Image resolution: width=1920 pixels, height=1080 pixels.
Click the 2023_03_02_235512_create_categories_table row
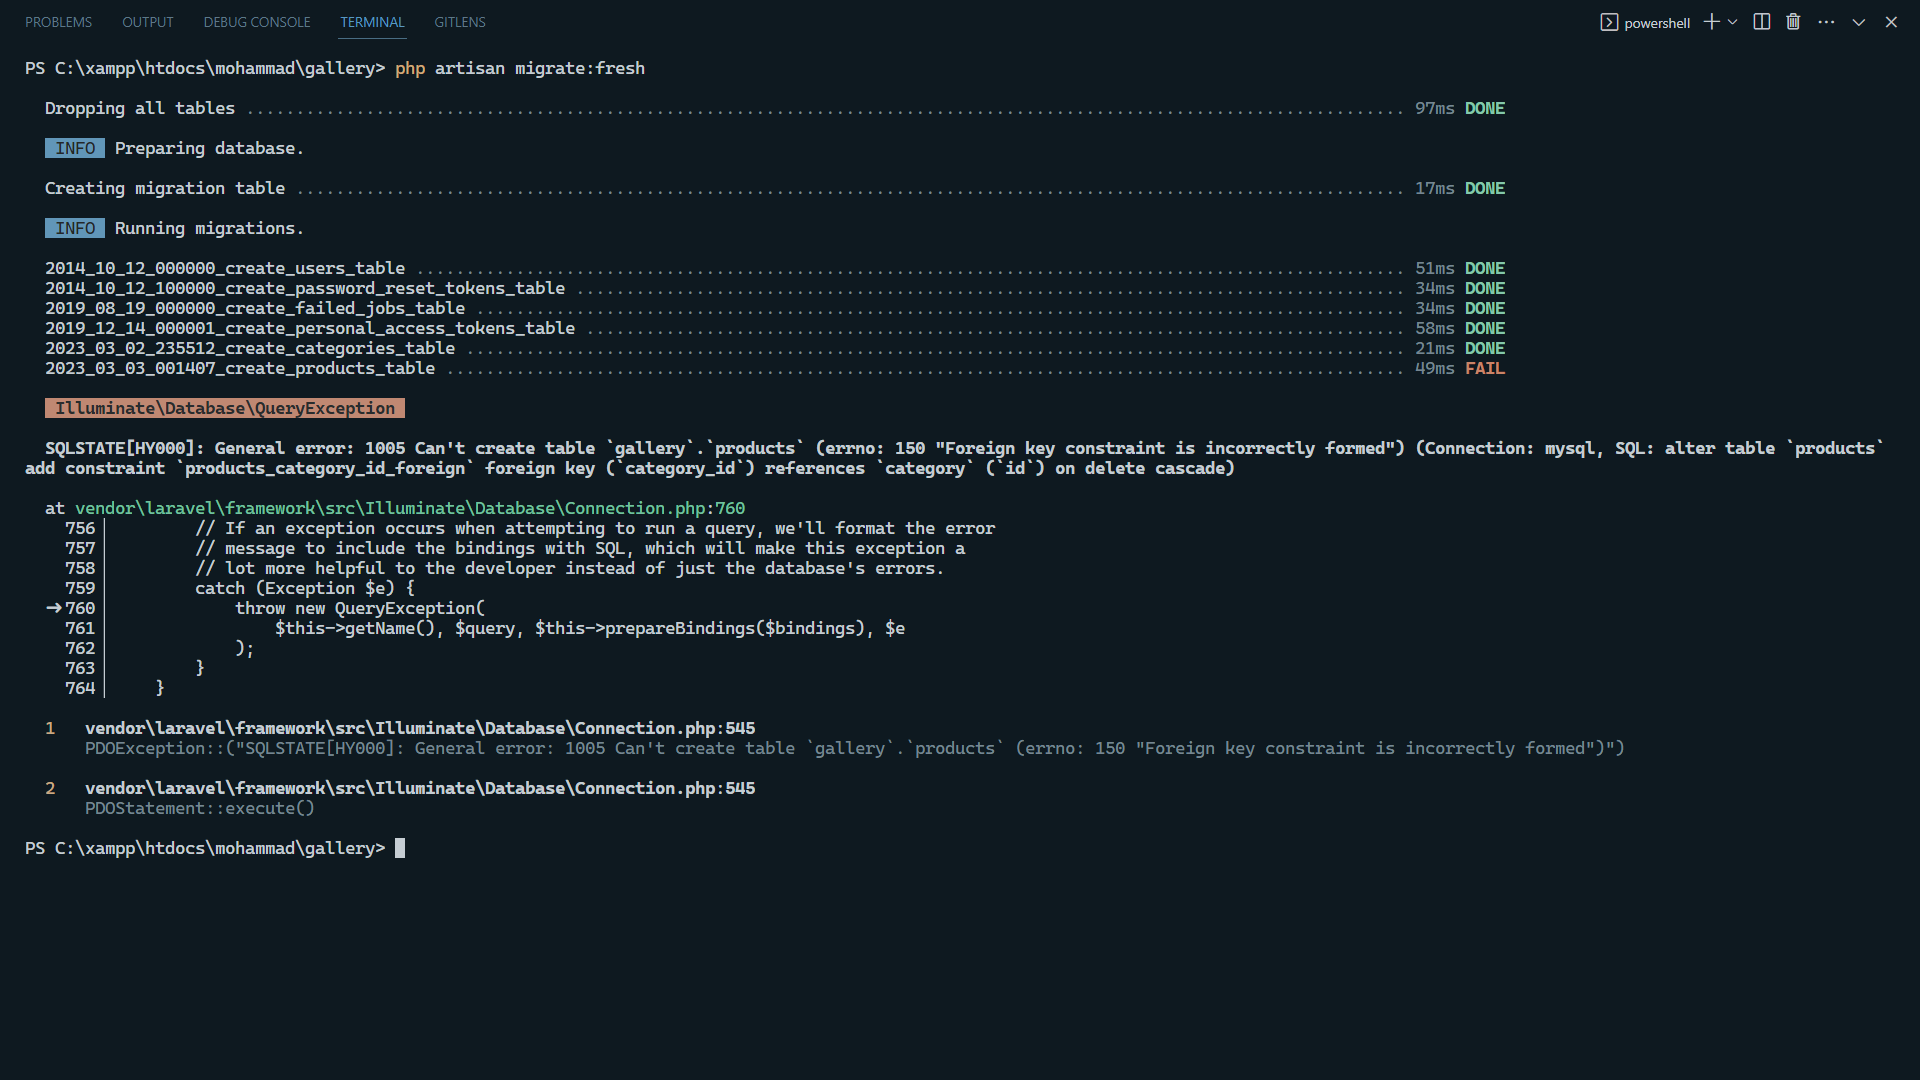pyautogui.click(x=775, y=348)
